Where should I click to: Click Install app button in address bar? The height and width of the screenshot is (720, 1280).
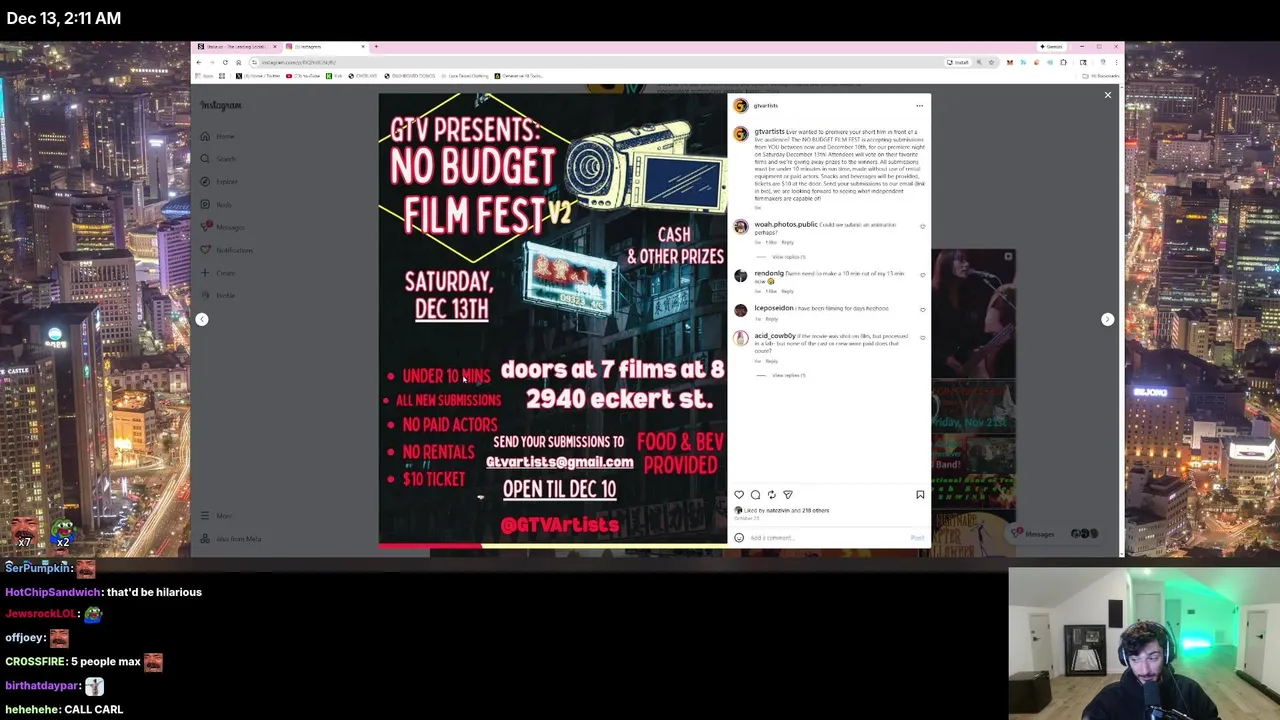pos(958,62)
